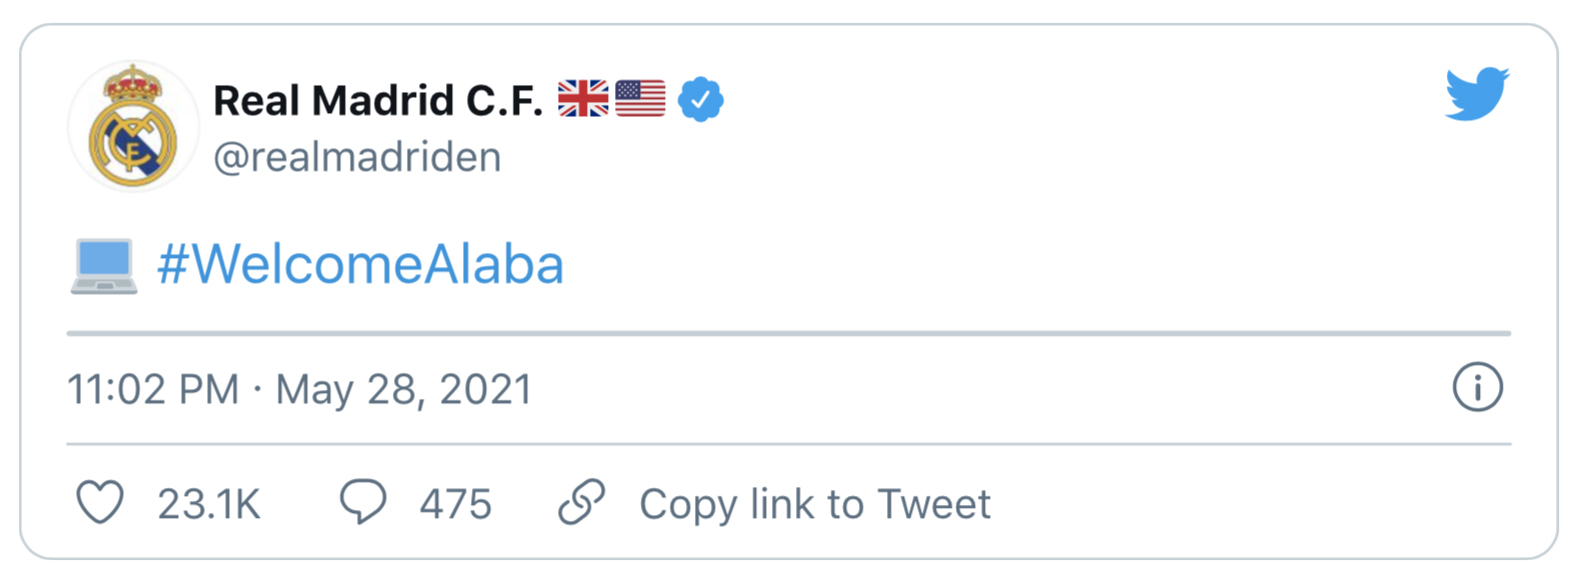Open replies via the speech bubble icon
Viewport: 1571px width, 573px height.
(x=362, y=502)
